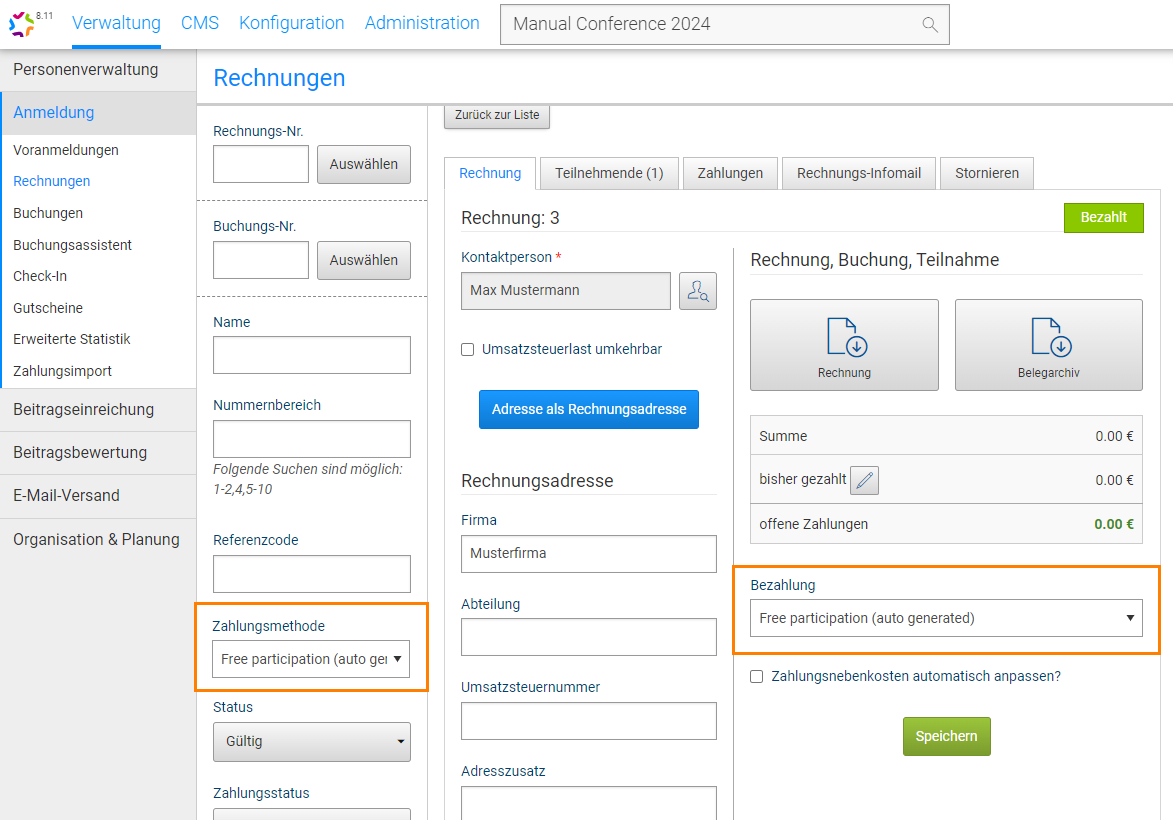This screenshot has width=1173, height=820.
Task: Switch to the Zahlungen tab
Action: [730, 173]
